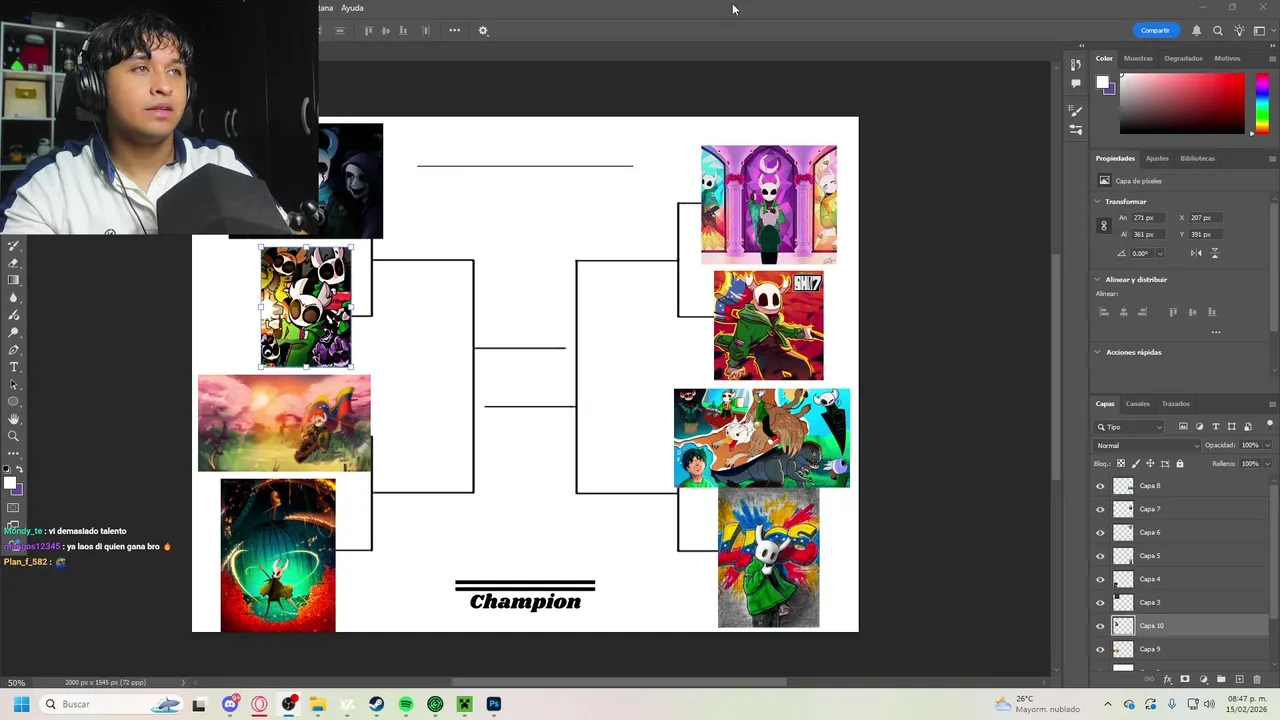Hide layer Capa 3 with eye icon
Screen dimensions: 1280x720
click(1100, 603)
